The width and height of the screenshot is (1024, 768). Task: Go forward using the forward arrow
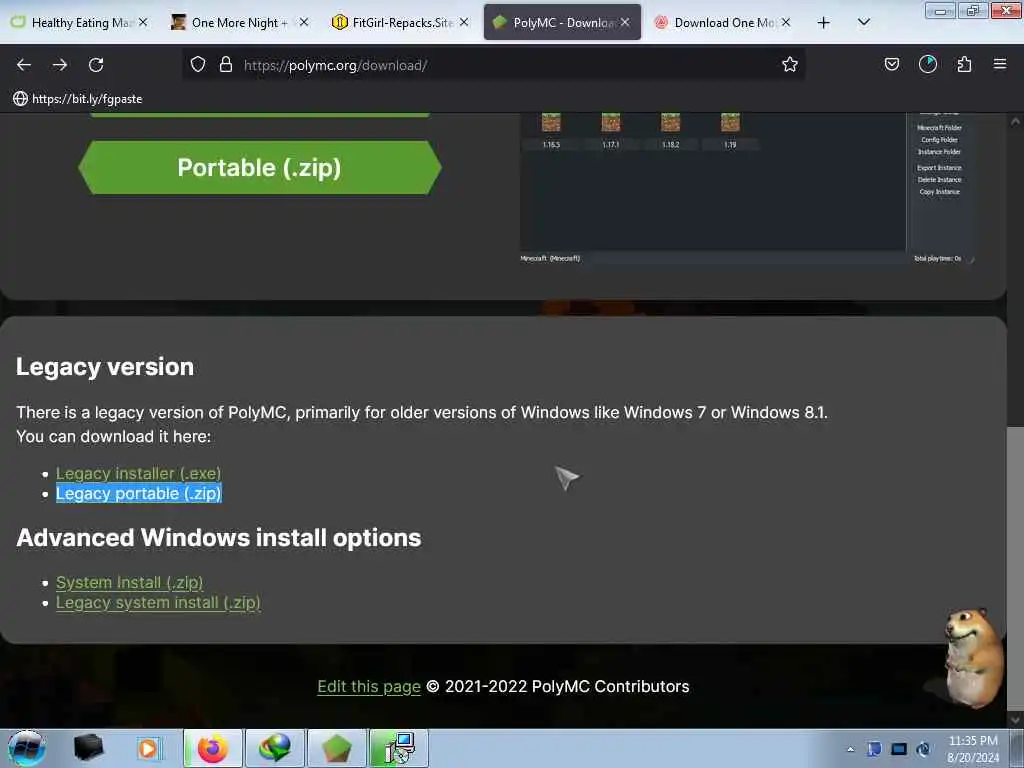[x=60, y=65]
